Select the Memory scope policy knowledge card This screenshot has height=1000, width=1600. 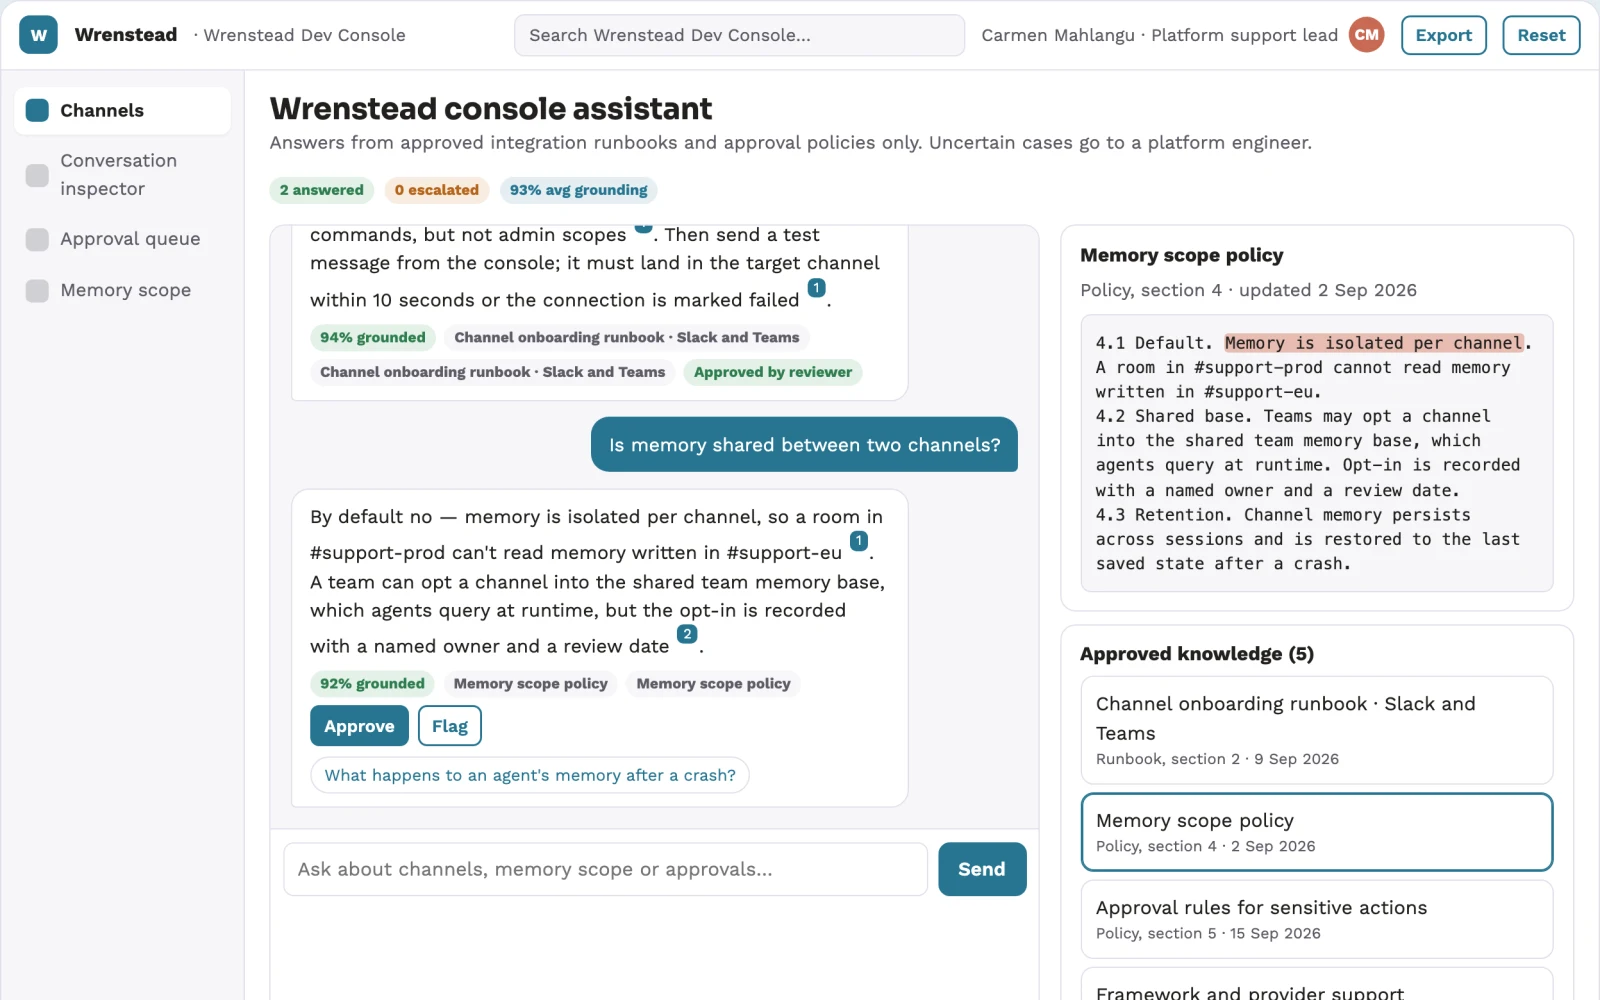tap(1317, 832)
